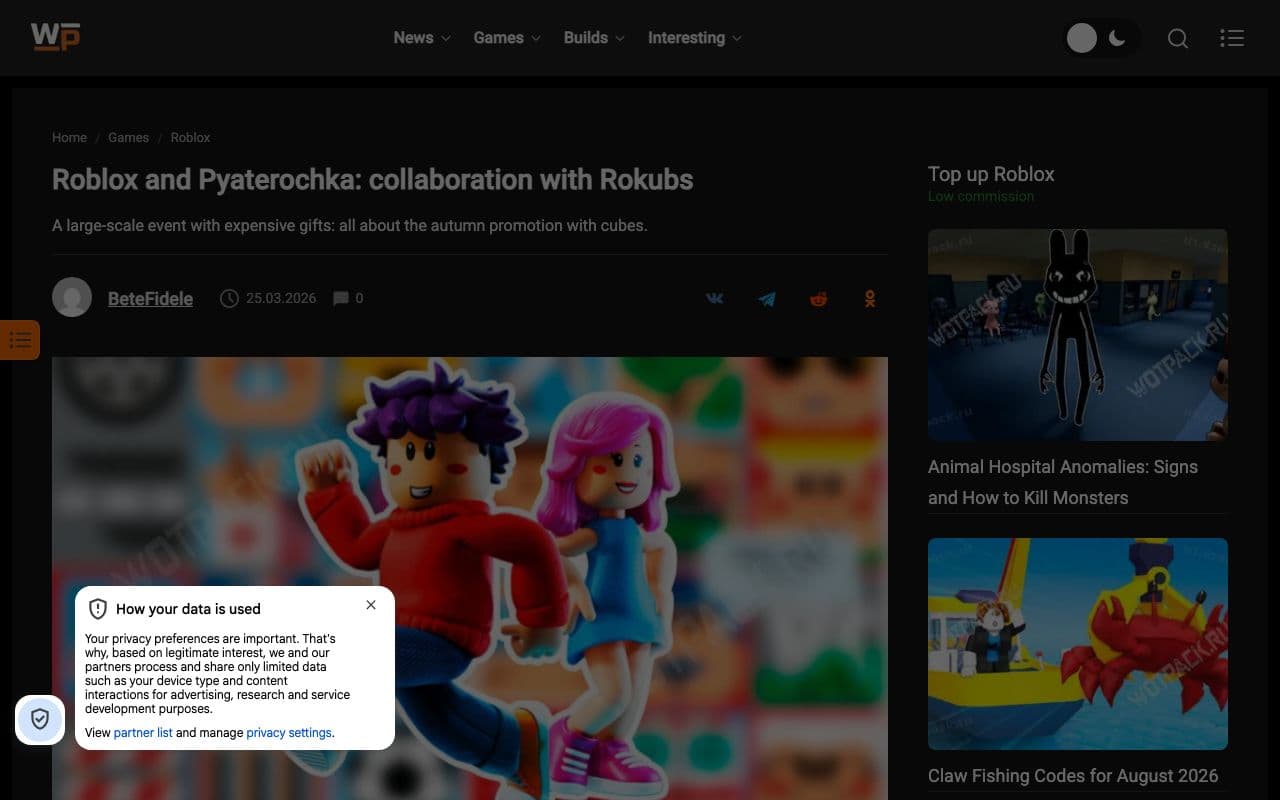1280x800 pixels.
Task: Read Animal Hospital Anomalies article title
Action: [1063, 482]
